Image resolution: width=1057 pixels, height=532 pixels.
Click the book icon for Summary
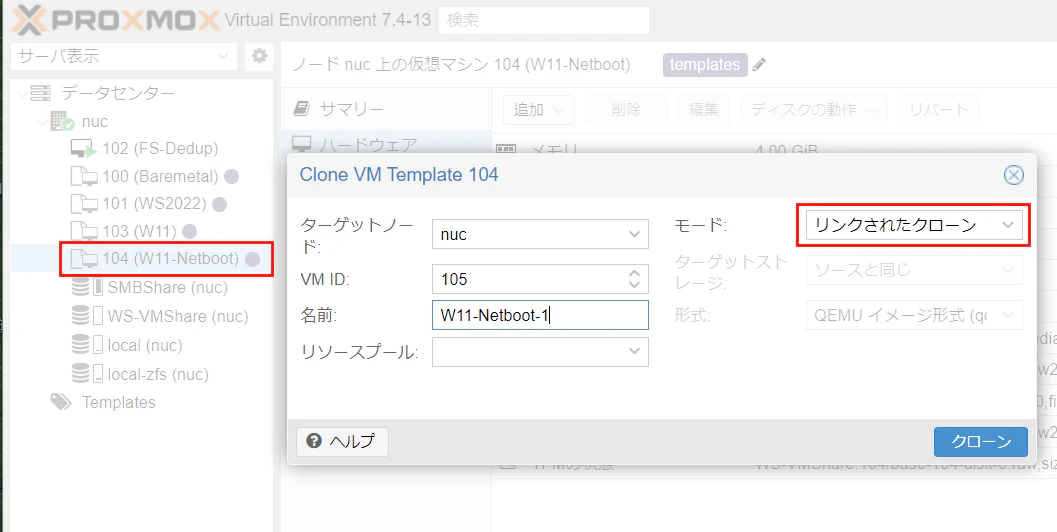[302, 109]
